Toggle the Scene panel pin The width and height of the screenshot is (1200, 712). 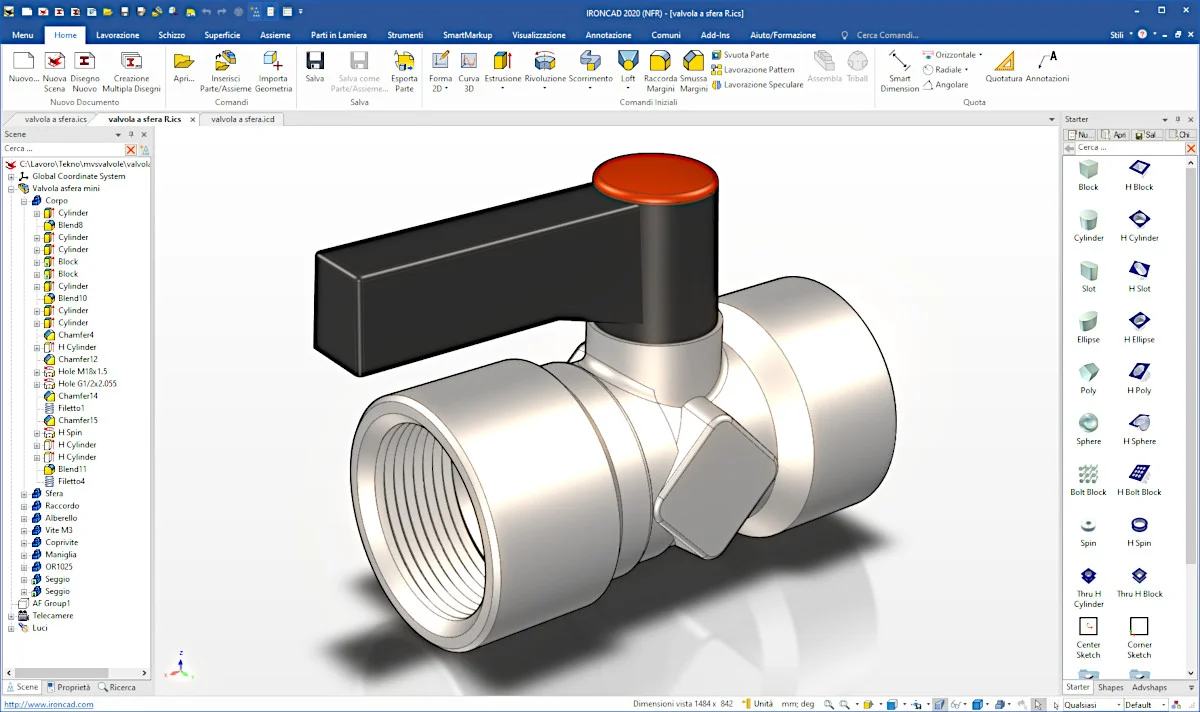[x=131, y=134]
